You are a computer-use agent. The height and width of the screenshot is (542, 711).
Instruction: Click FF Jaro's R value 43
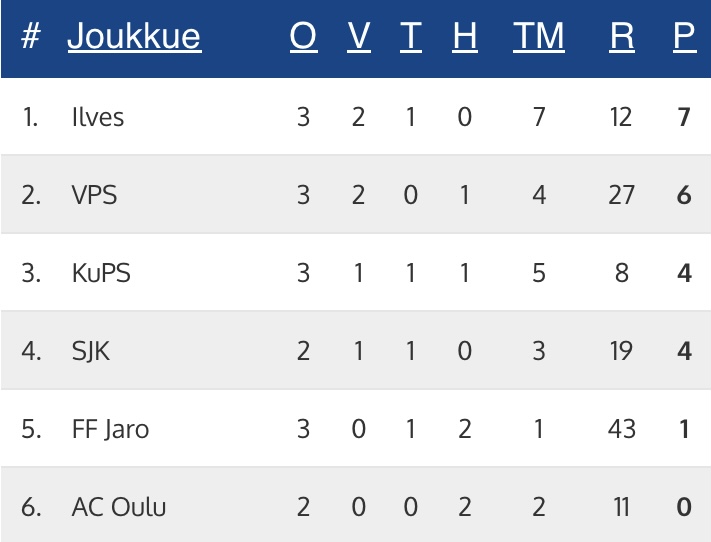(622, 429)
